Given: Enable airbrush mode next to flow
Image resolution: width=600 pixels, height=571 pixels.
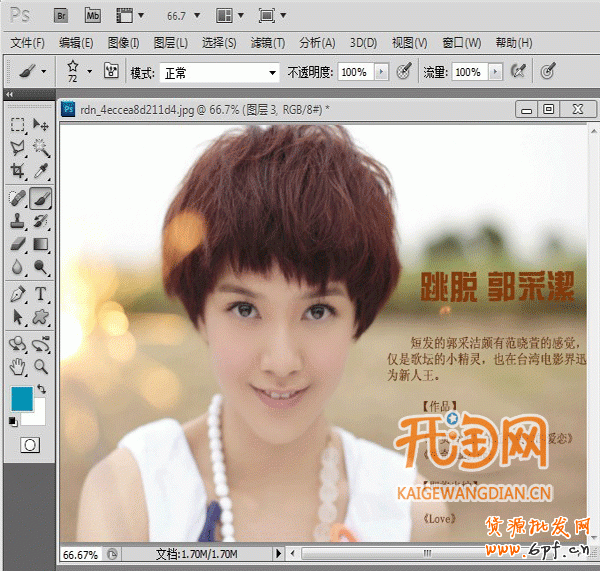Looking at the screenshot, I should [518, 72].
